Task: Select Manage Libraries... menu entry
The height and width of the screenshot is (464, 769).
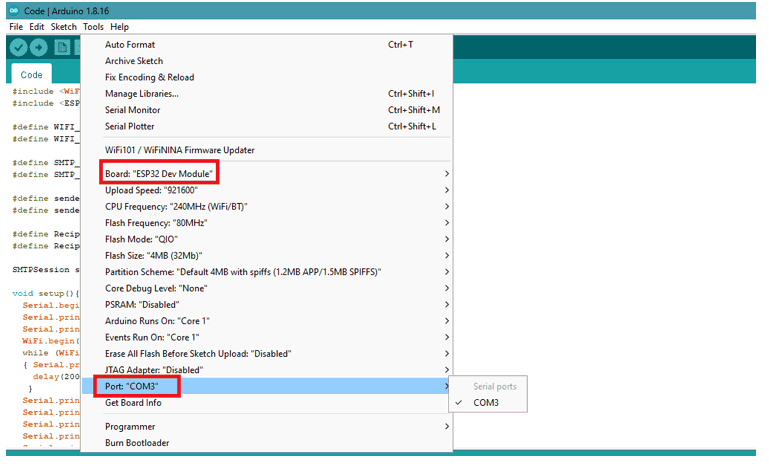Action: (x=141, y=94)
